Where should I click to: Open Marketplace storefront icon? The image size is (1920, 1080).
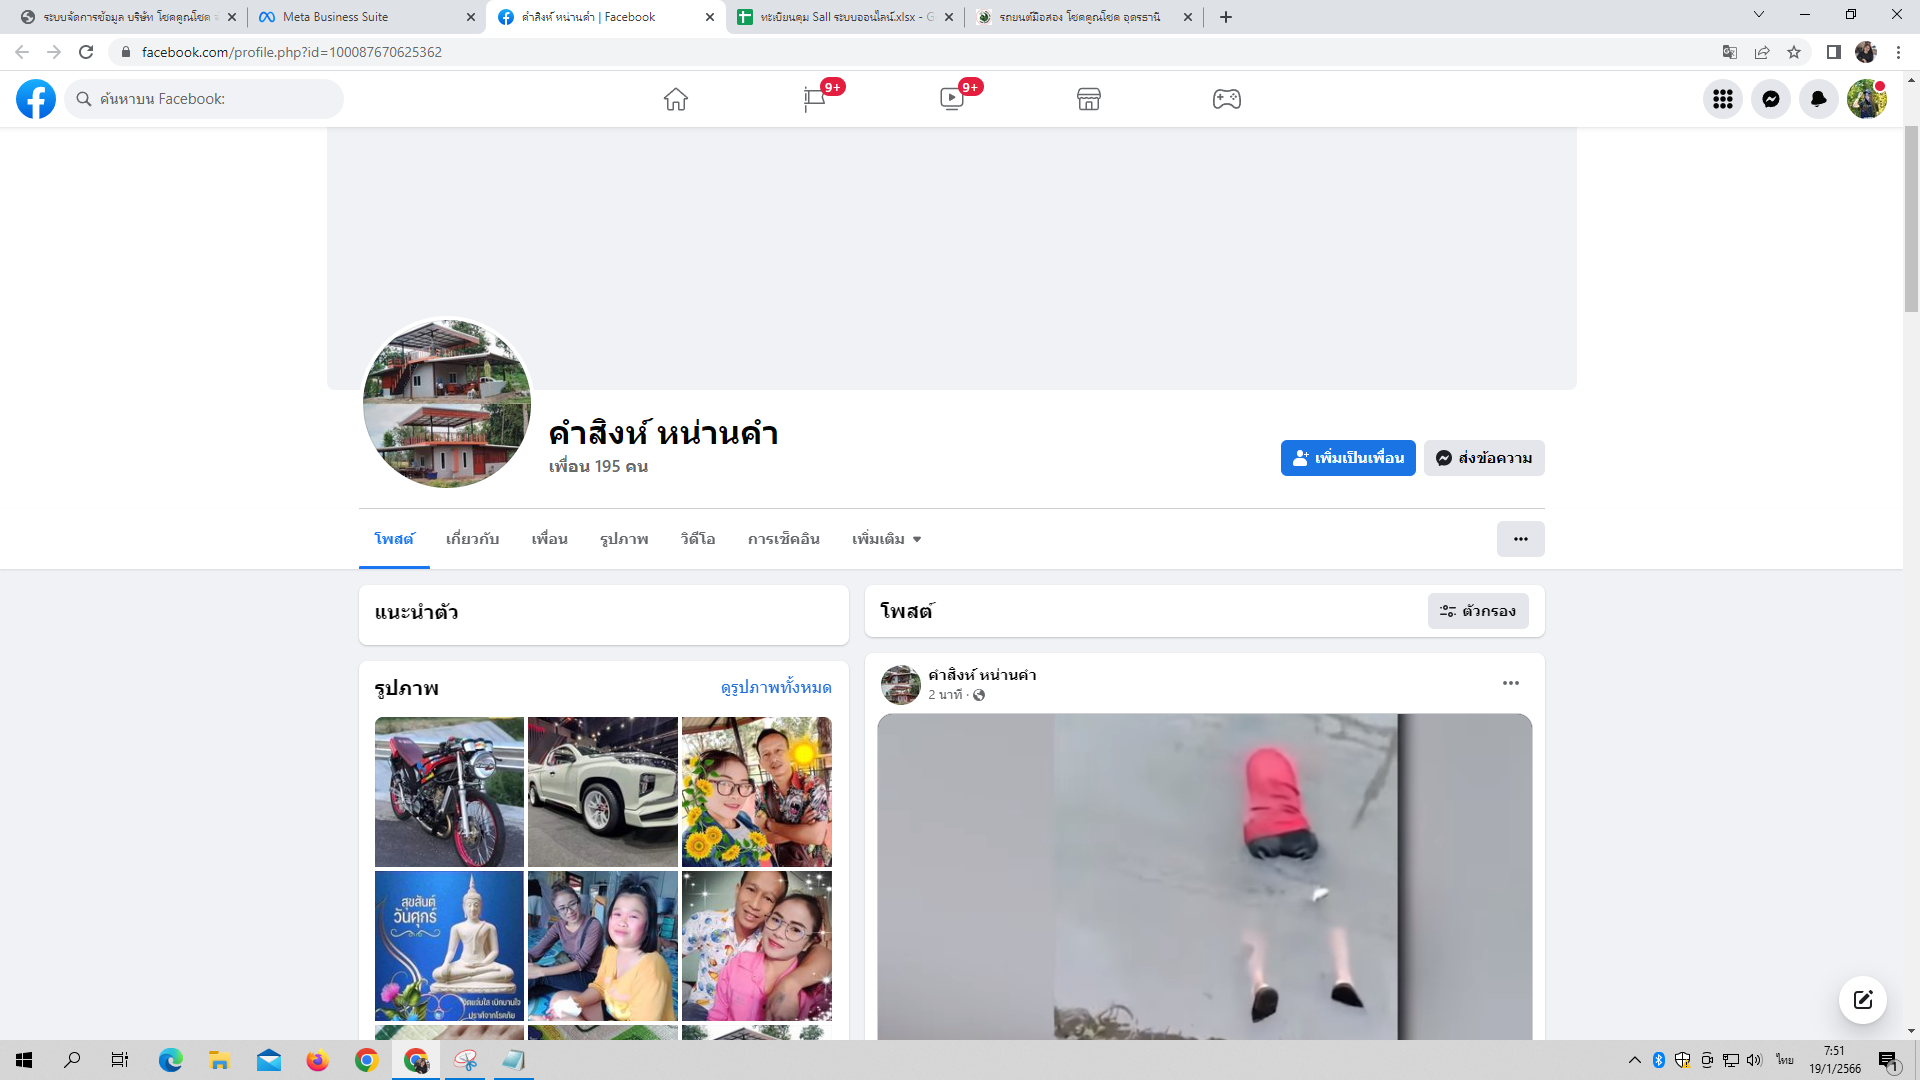(x=1089, y=99)
